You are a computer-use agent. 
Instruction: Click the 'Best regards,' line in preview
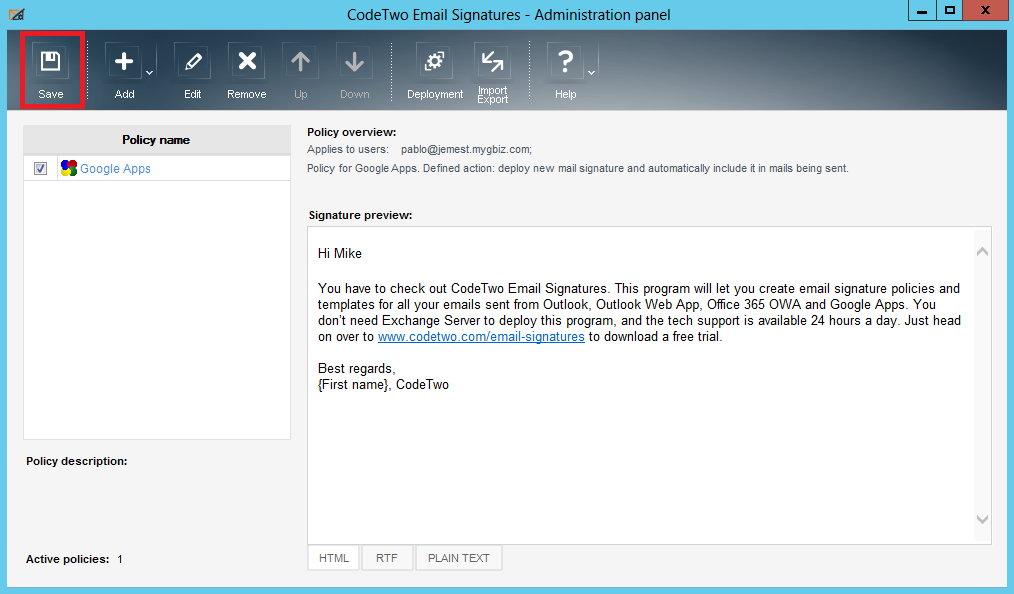click(356, 368)
